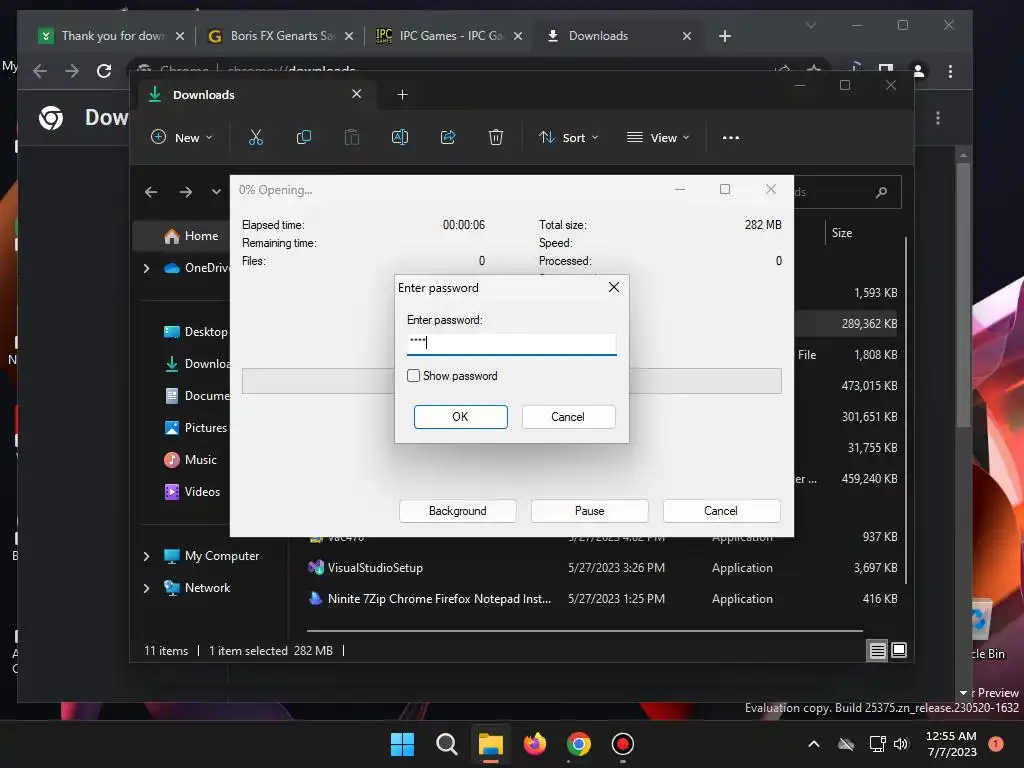The width and height of the screenshot is (1024, 768).
Task: Click Cancel in the extraction progress window
Action: click(x=721, y=511)
